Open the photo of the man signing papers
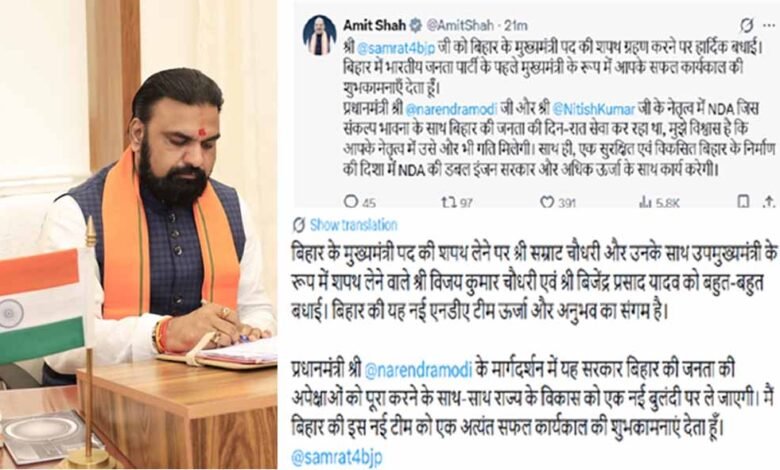 point(138,235)
